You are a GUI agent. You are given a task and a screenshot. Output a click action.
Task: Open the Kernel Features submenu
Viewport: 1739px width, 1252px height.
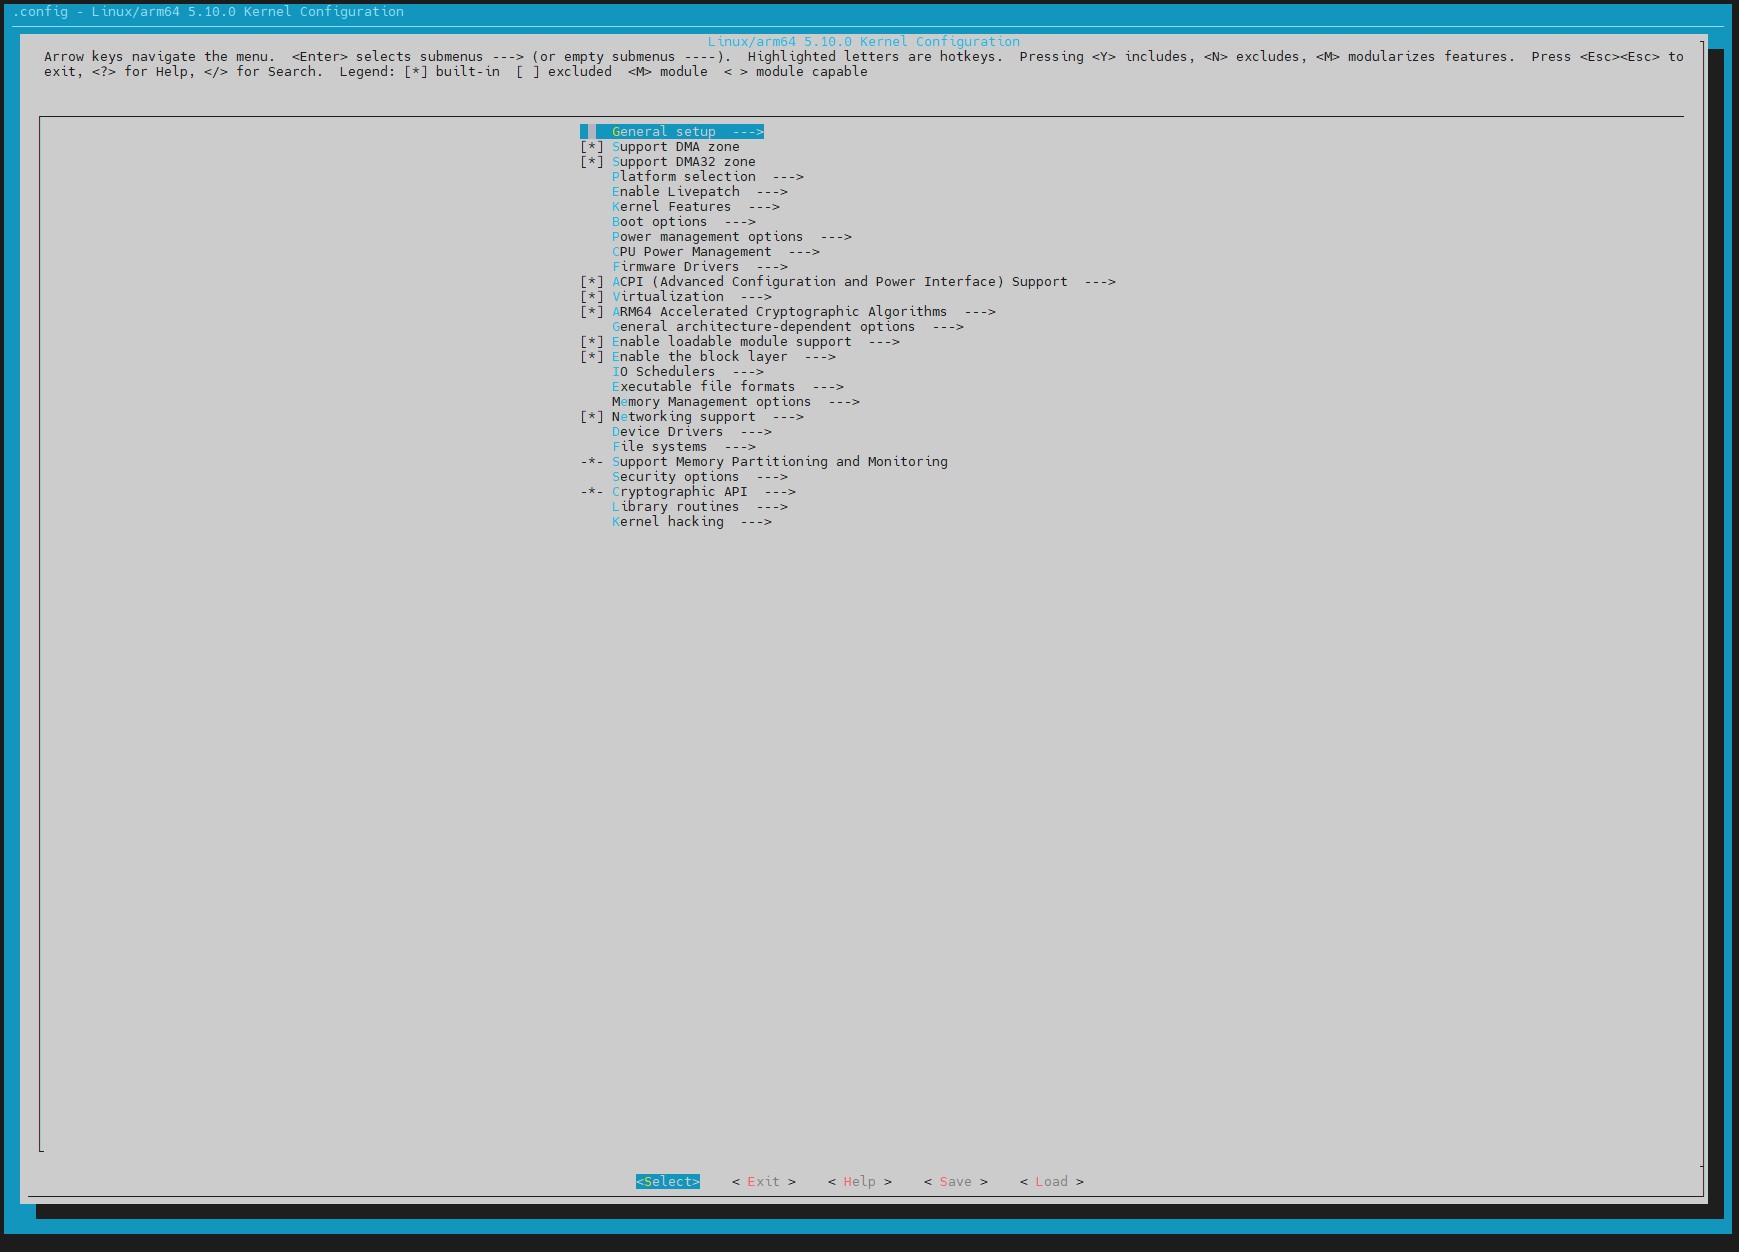click(696, 207)
